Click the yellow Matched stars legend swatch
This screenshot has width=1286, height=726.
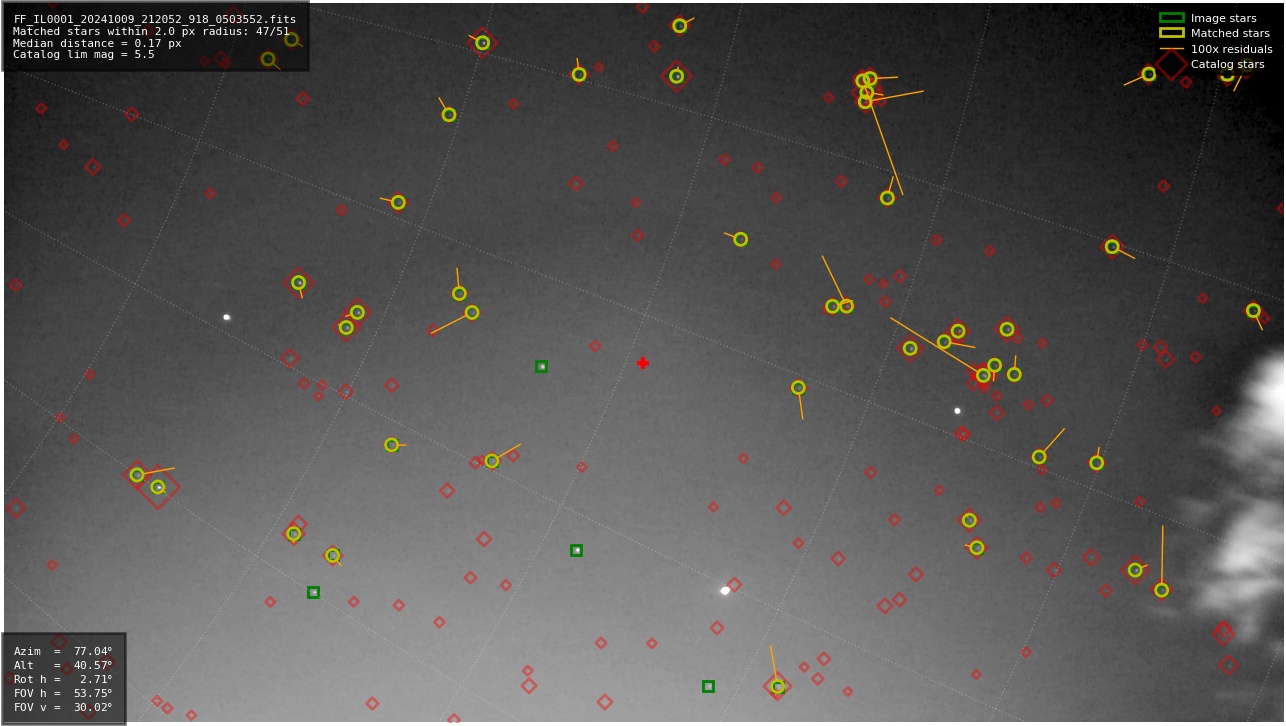click(1171, 33)
